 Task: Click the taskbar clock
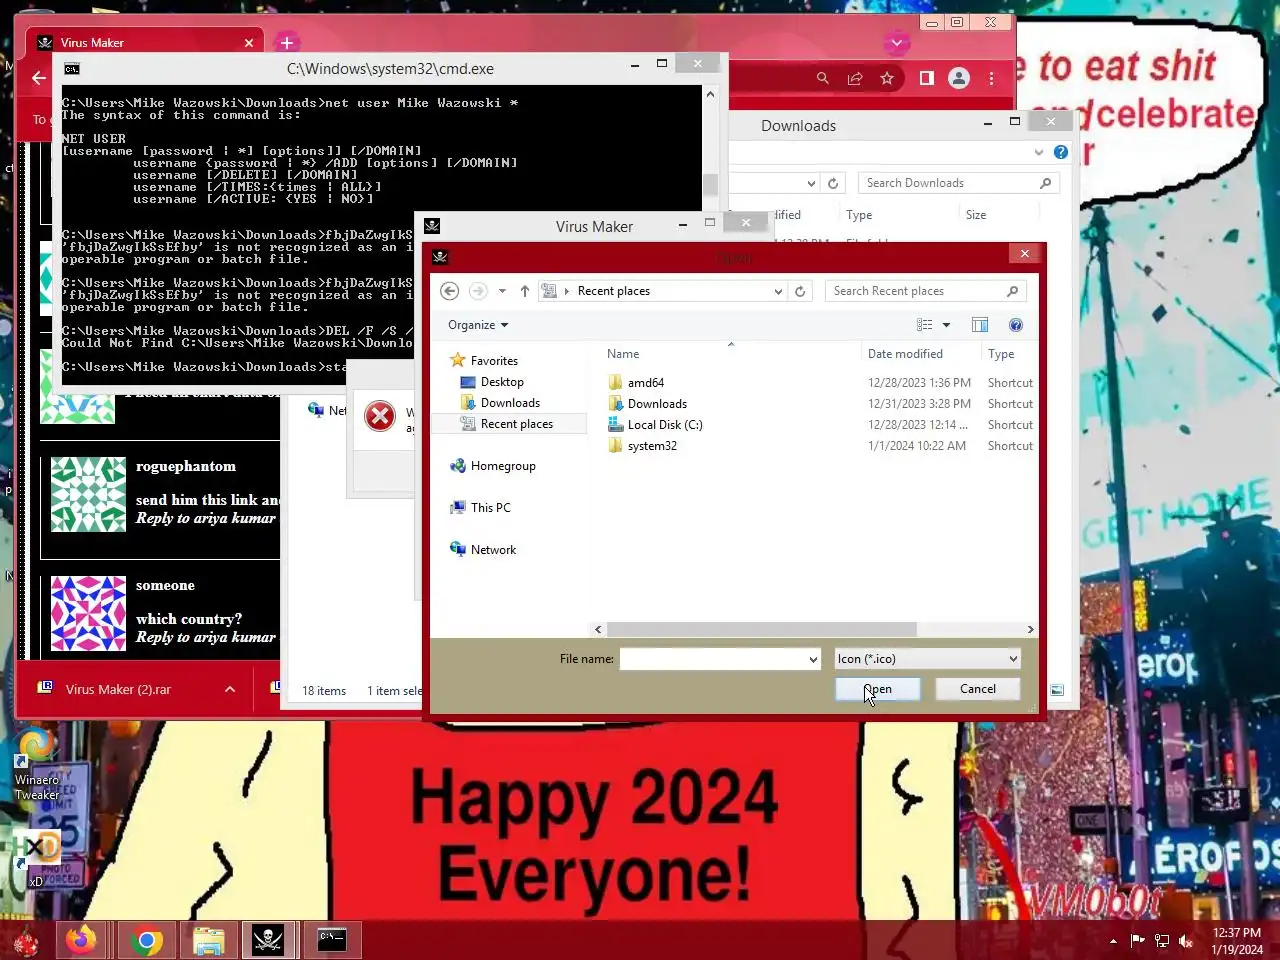click(1237, 941)
